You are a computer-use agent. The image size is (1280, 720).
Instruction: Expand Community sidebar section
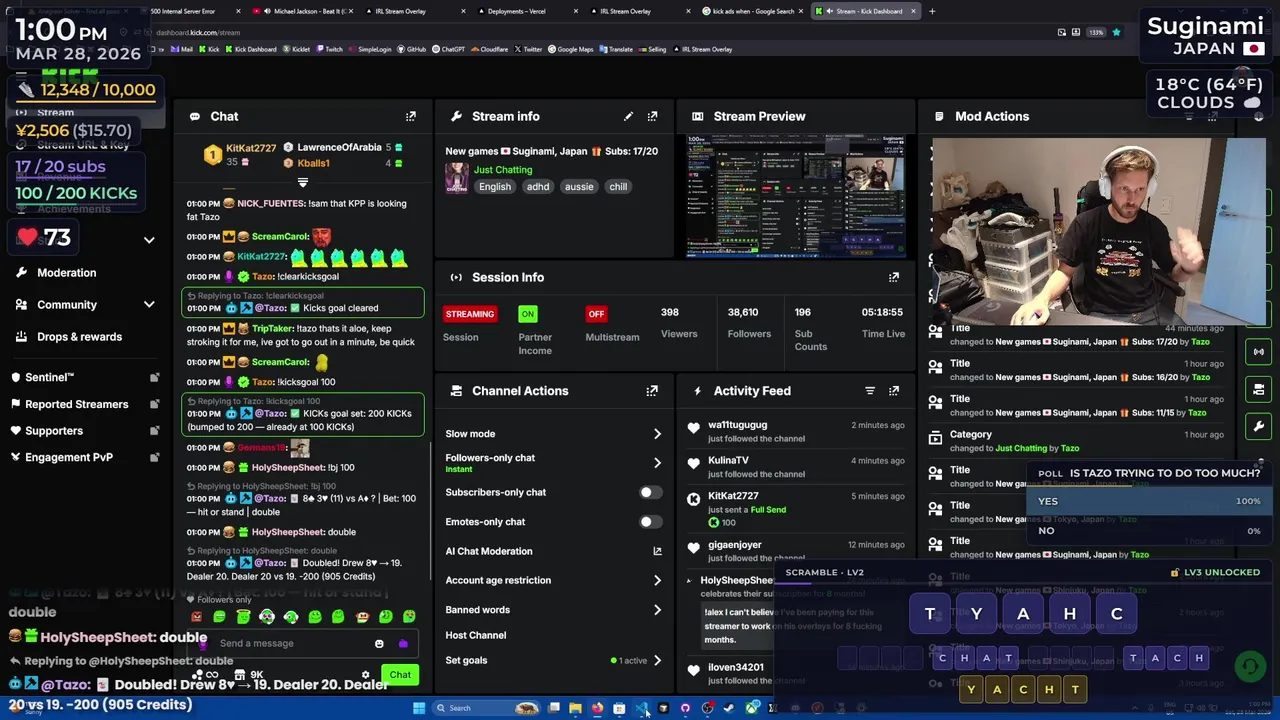pyautogui.click(x=149, y=305)
